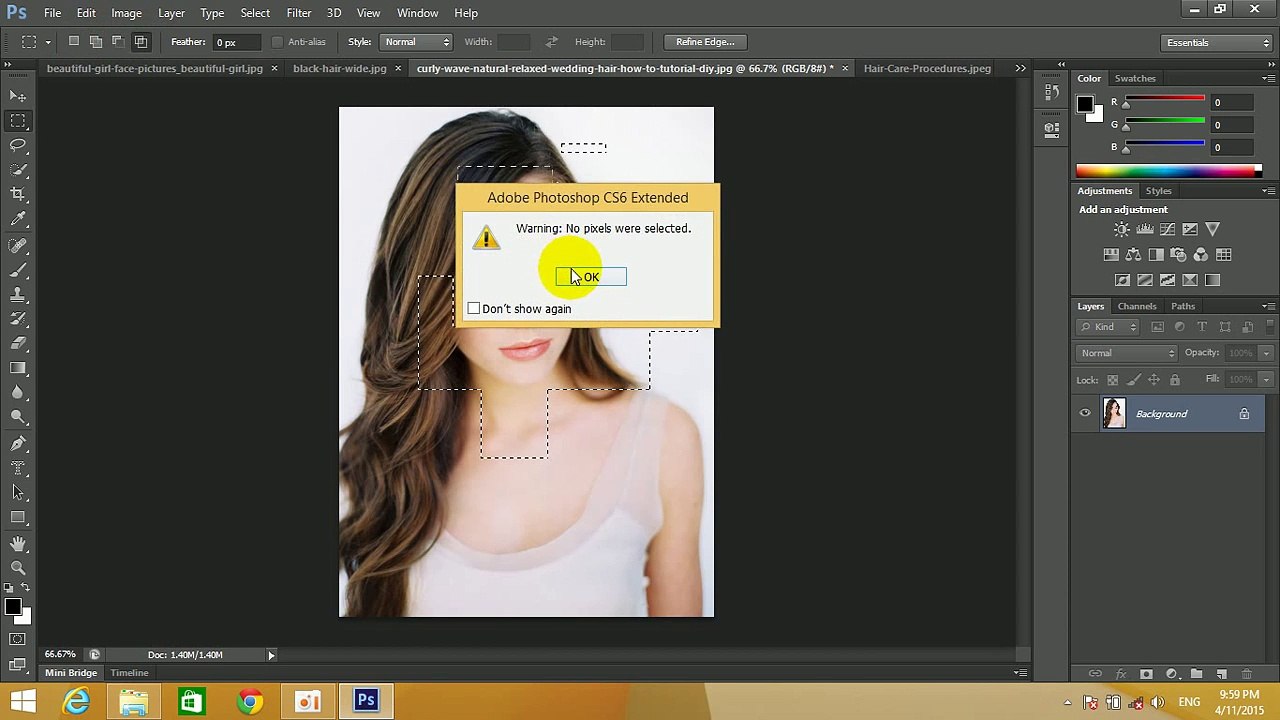Select the Lasso tool
This screenshot has height=720, width=1280.
(18, 145)
